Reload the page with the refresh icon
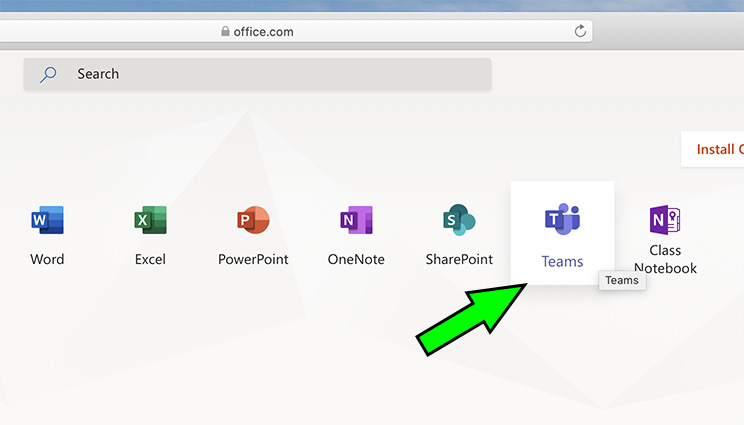Image resolution: width=744 pixels, height=425 pixels. [580, 31]
